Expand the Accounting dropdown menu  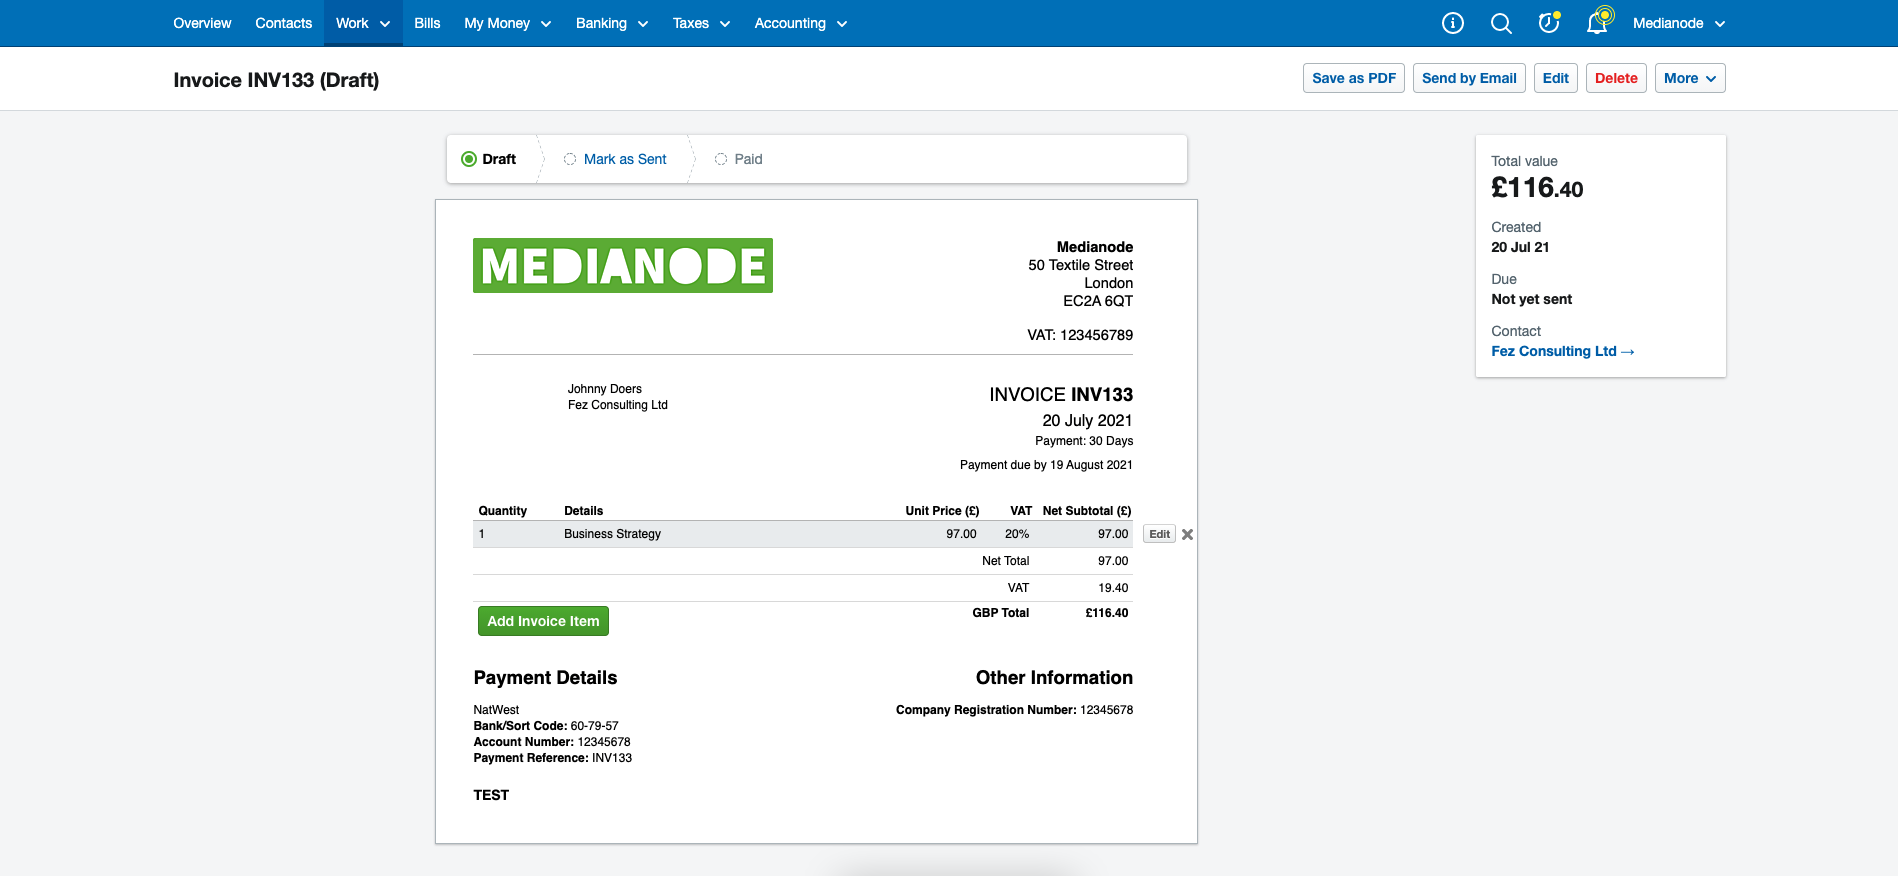click(800, 23)
